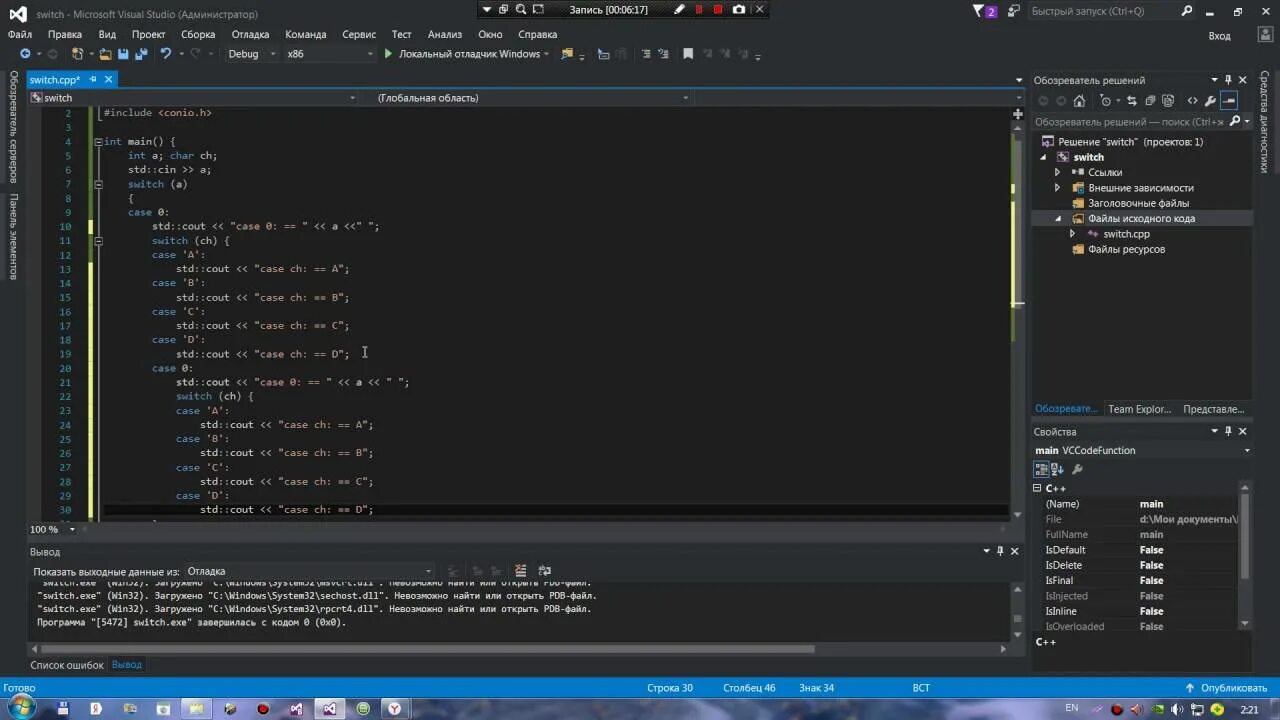Open the Отладка menu

(x=250, y=34)
